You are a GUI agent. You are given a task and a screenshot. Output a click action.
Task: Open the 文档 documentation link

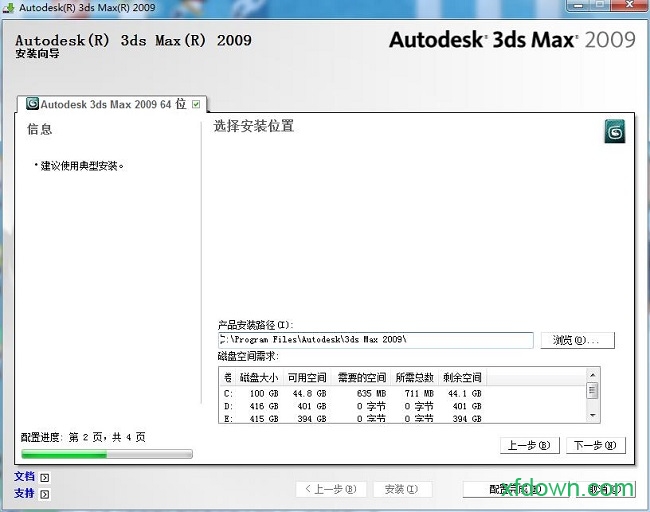coord(24,477)
